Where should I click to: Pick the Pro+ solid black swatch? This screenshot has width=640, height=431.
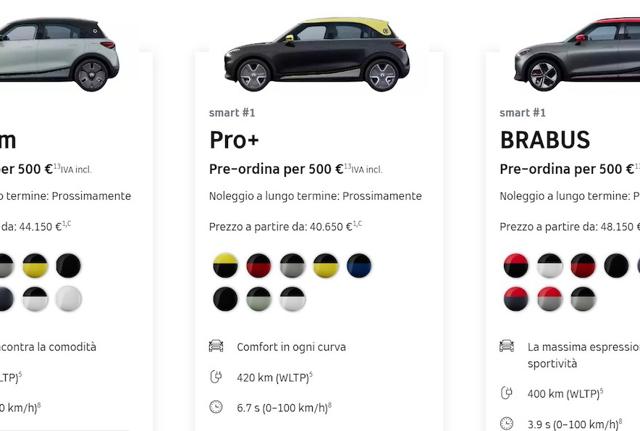[x=225, y=299]
